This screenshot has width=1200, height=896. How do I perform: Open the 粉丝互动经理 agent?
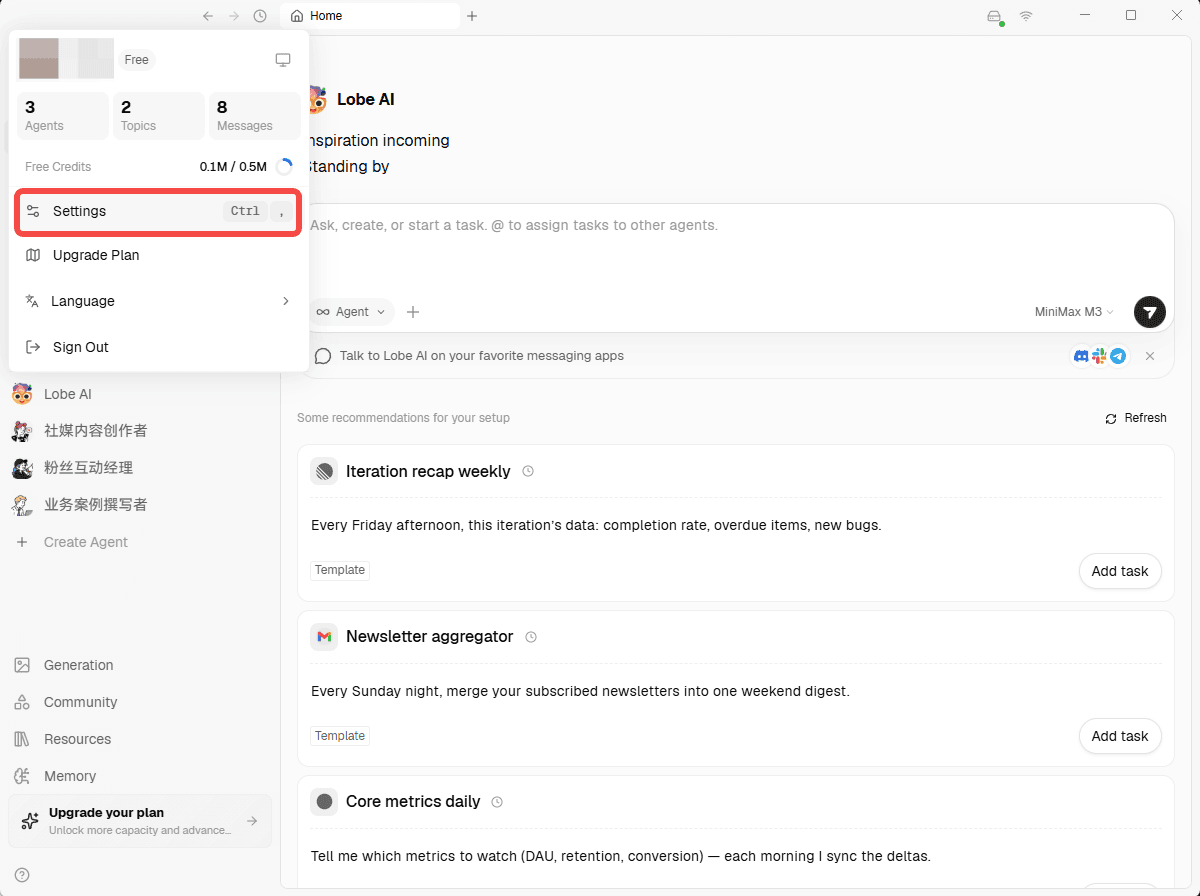pos(140,468)
